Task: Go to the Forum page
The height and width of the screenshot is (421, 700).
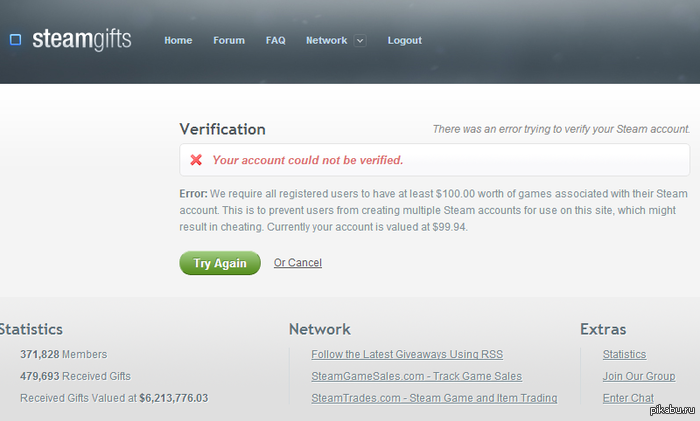Action: click(x=229, y=41)
